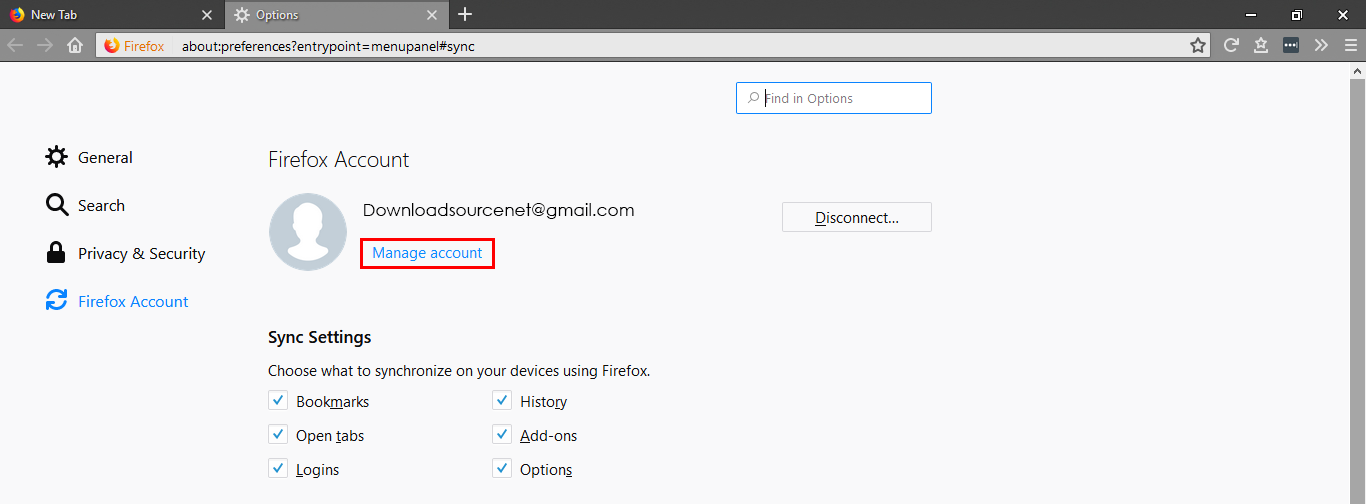Viewport: 1366px width, 504px height.
Task: Close the Options tab
Action: [x=432, y=15]
